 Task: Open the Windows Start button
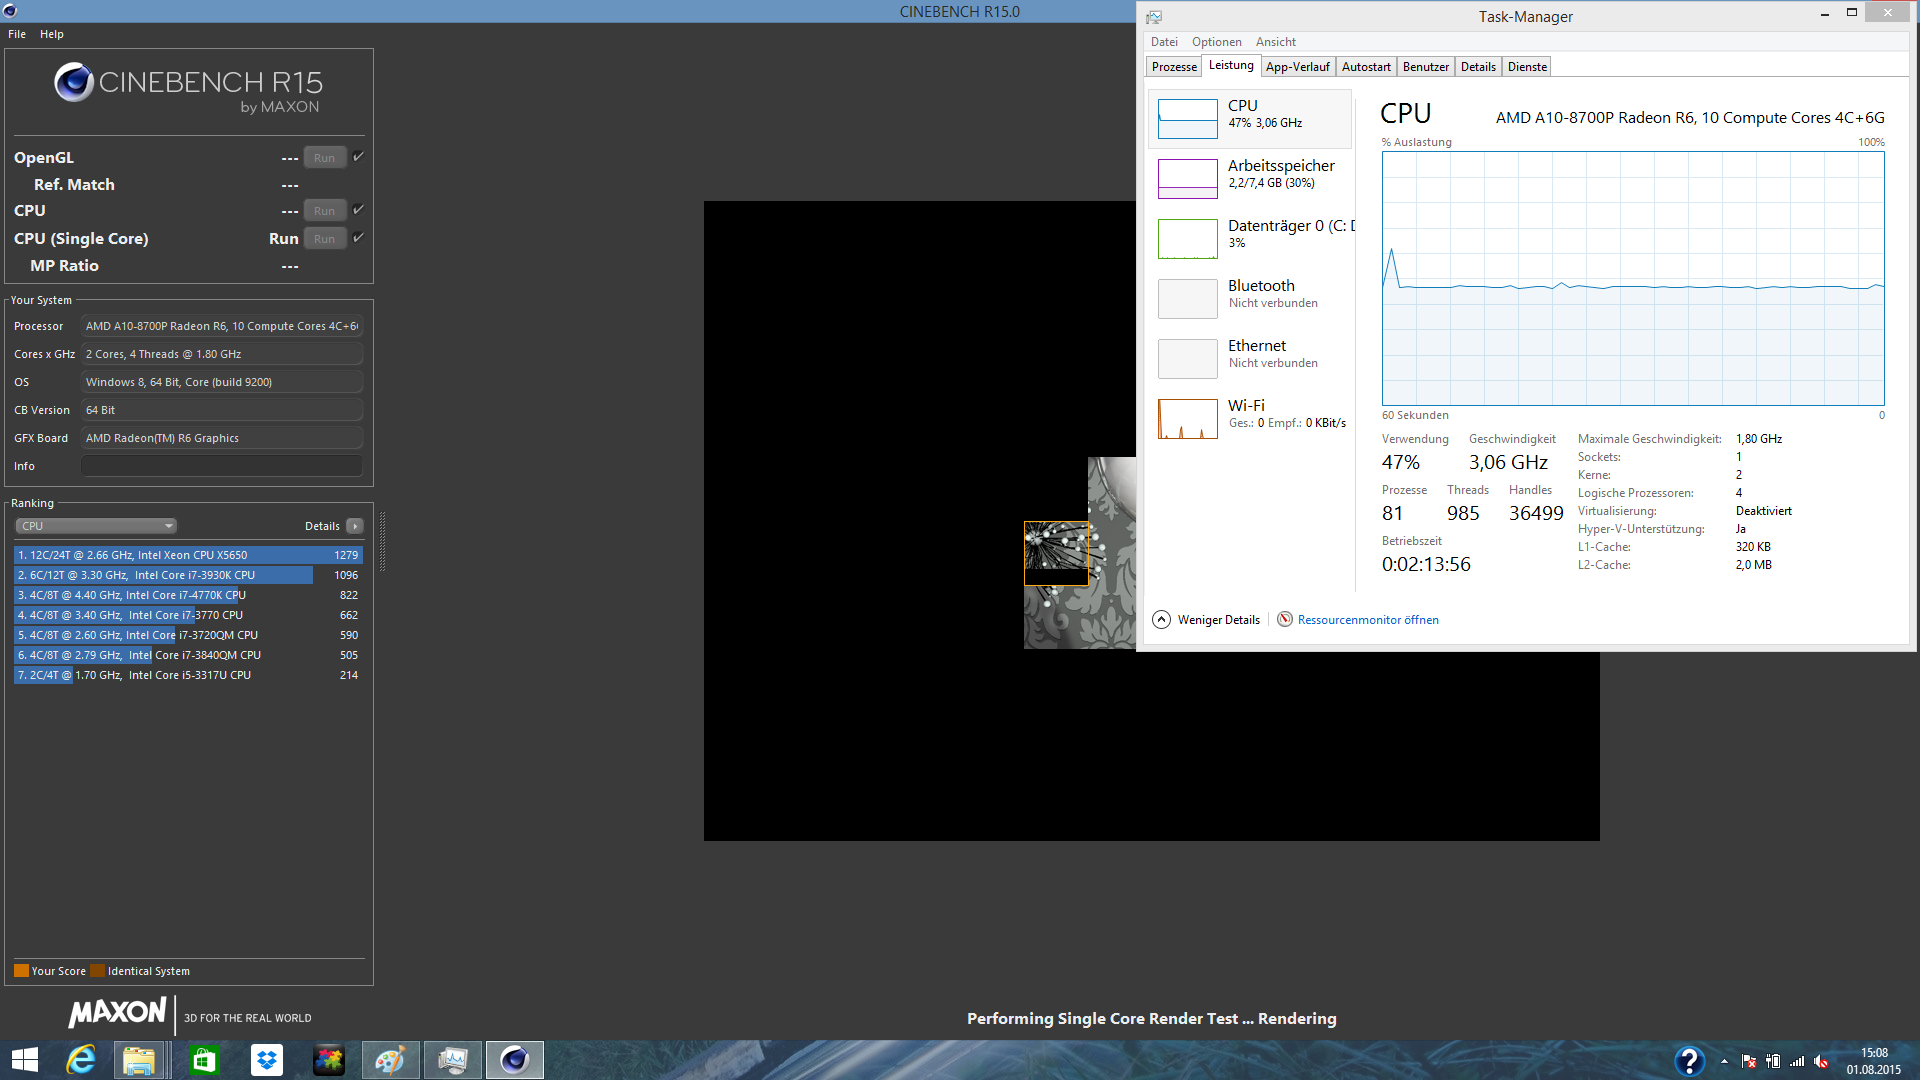click(x=24, y=1060)
